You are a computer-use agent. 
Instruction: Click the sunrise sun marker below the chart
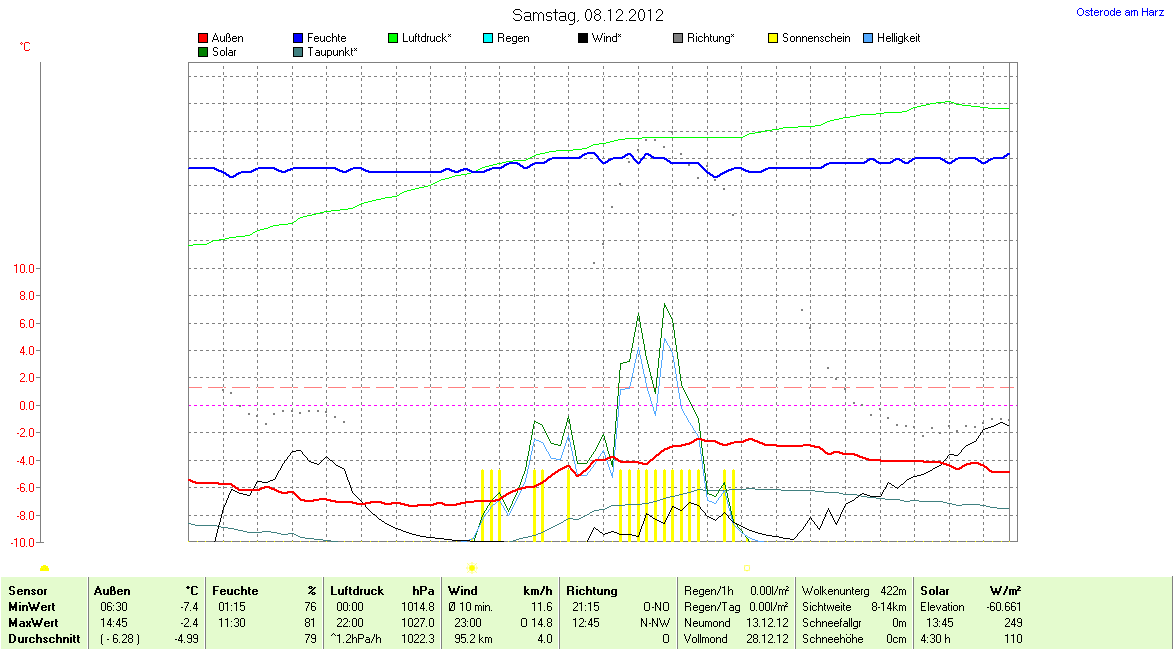coord(45,568)
